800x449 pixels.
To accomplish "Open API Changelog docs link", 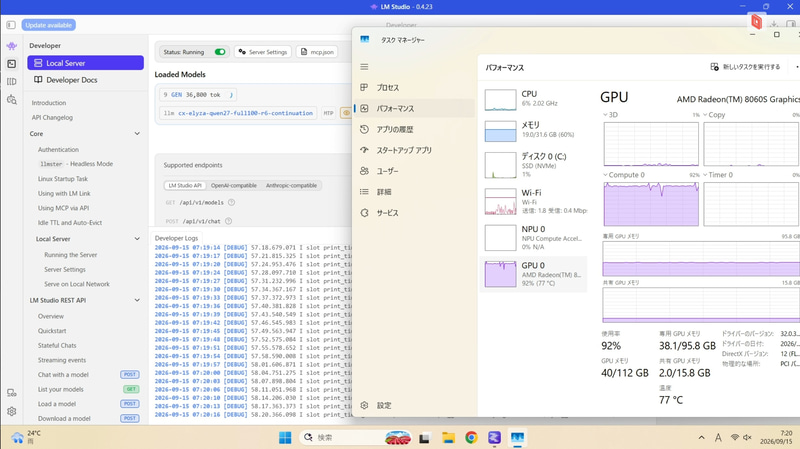I will (52, 117).
